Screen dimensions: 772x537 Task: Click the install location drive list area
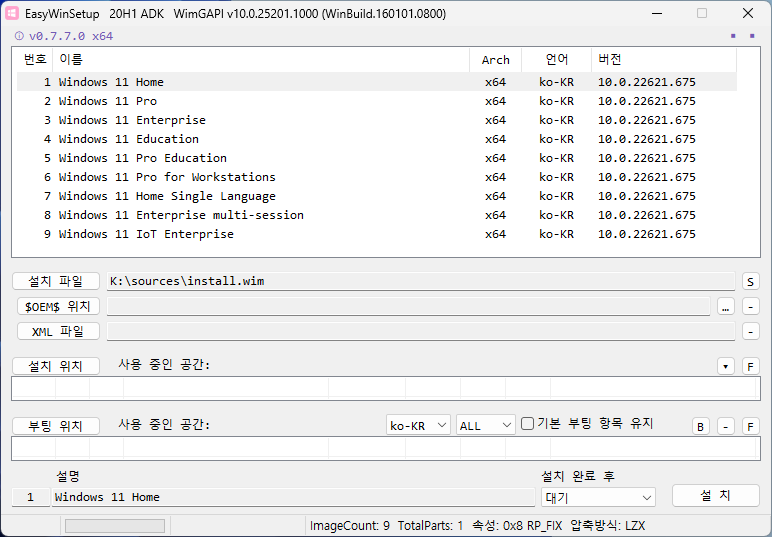[x=386, y=389]
